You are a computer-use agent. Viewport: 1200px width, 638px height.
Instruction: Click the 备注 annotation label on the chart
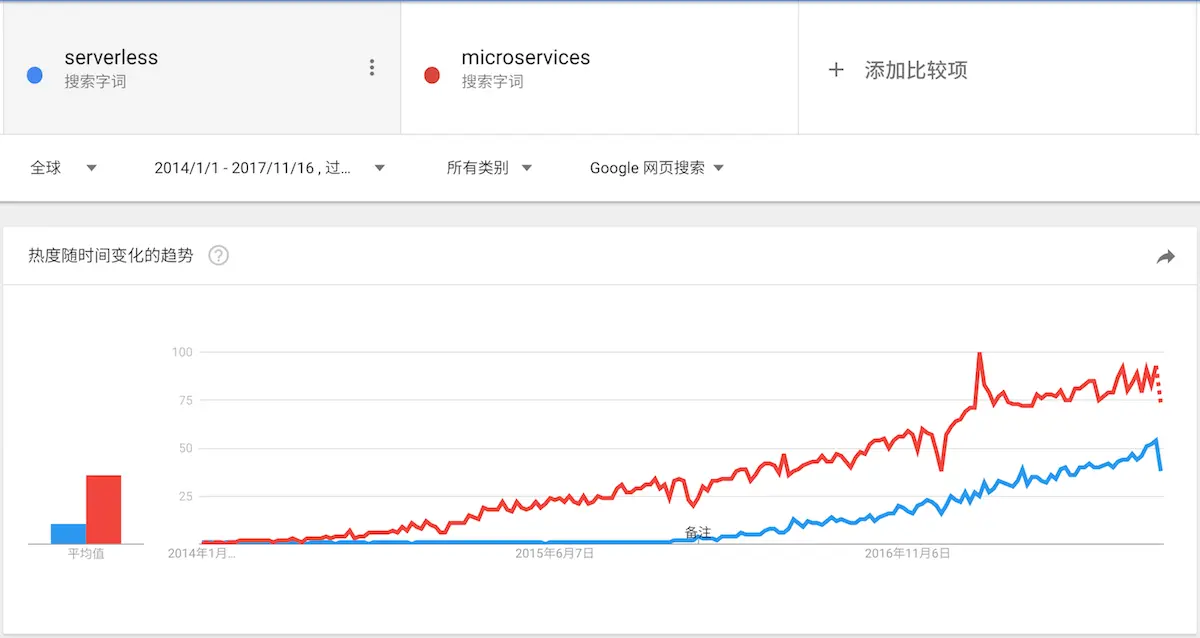click(x=698, y=534)
